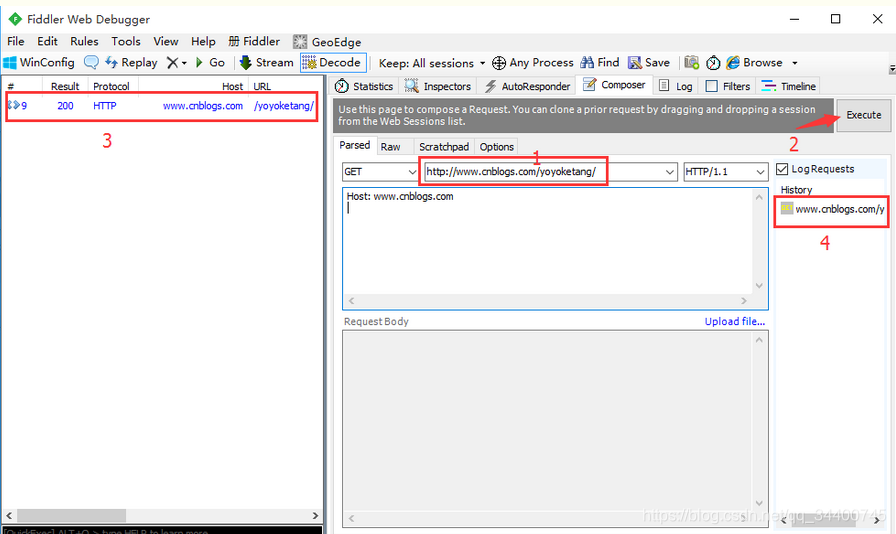Open the Rules menu
This screenshot has height=534, width=896.
[x=84, y=41]
